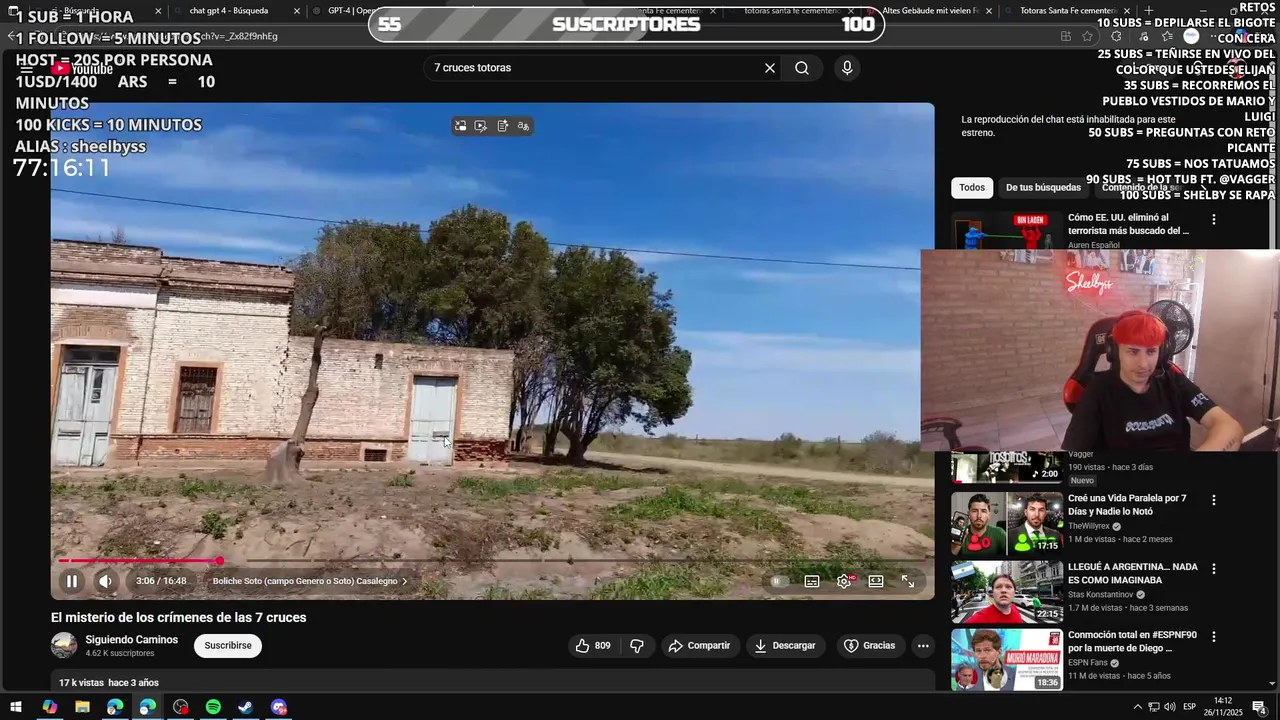Open taskbar clock showing 14:12

coord(1223,707)
